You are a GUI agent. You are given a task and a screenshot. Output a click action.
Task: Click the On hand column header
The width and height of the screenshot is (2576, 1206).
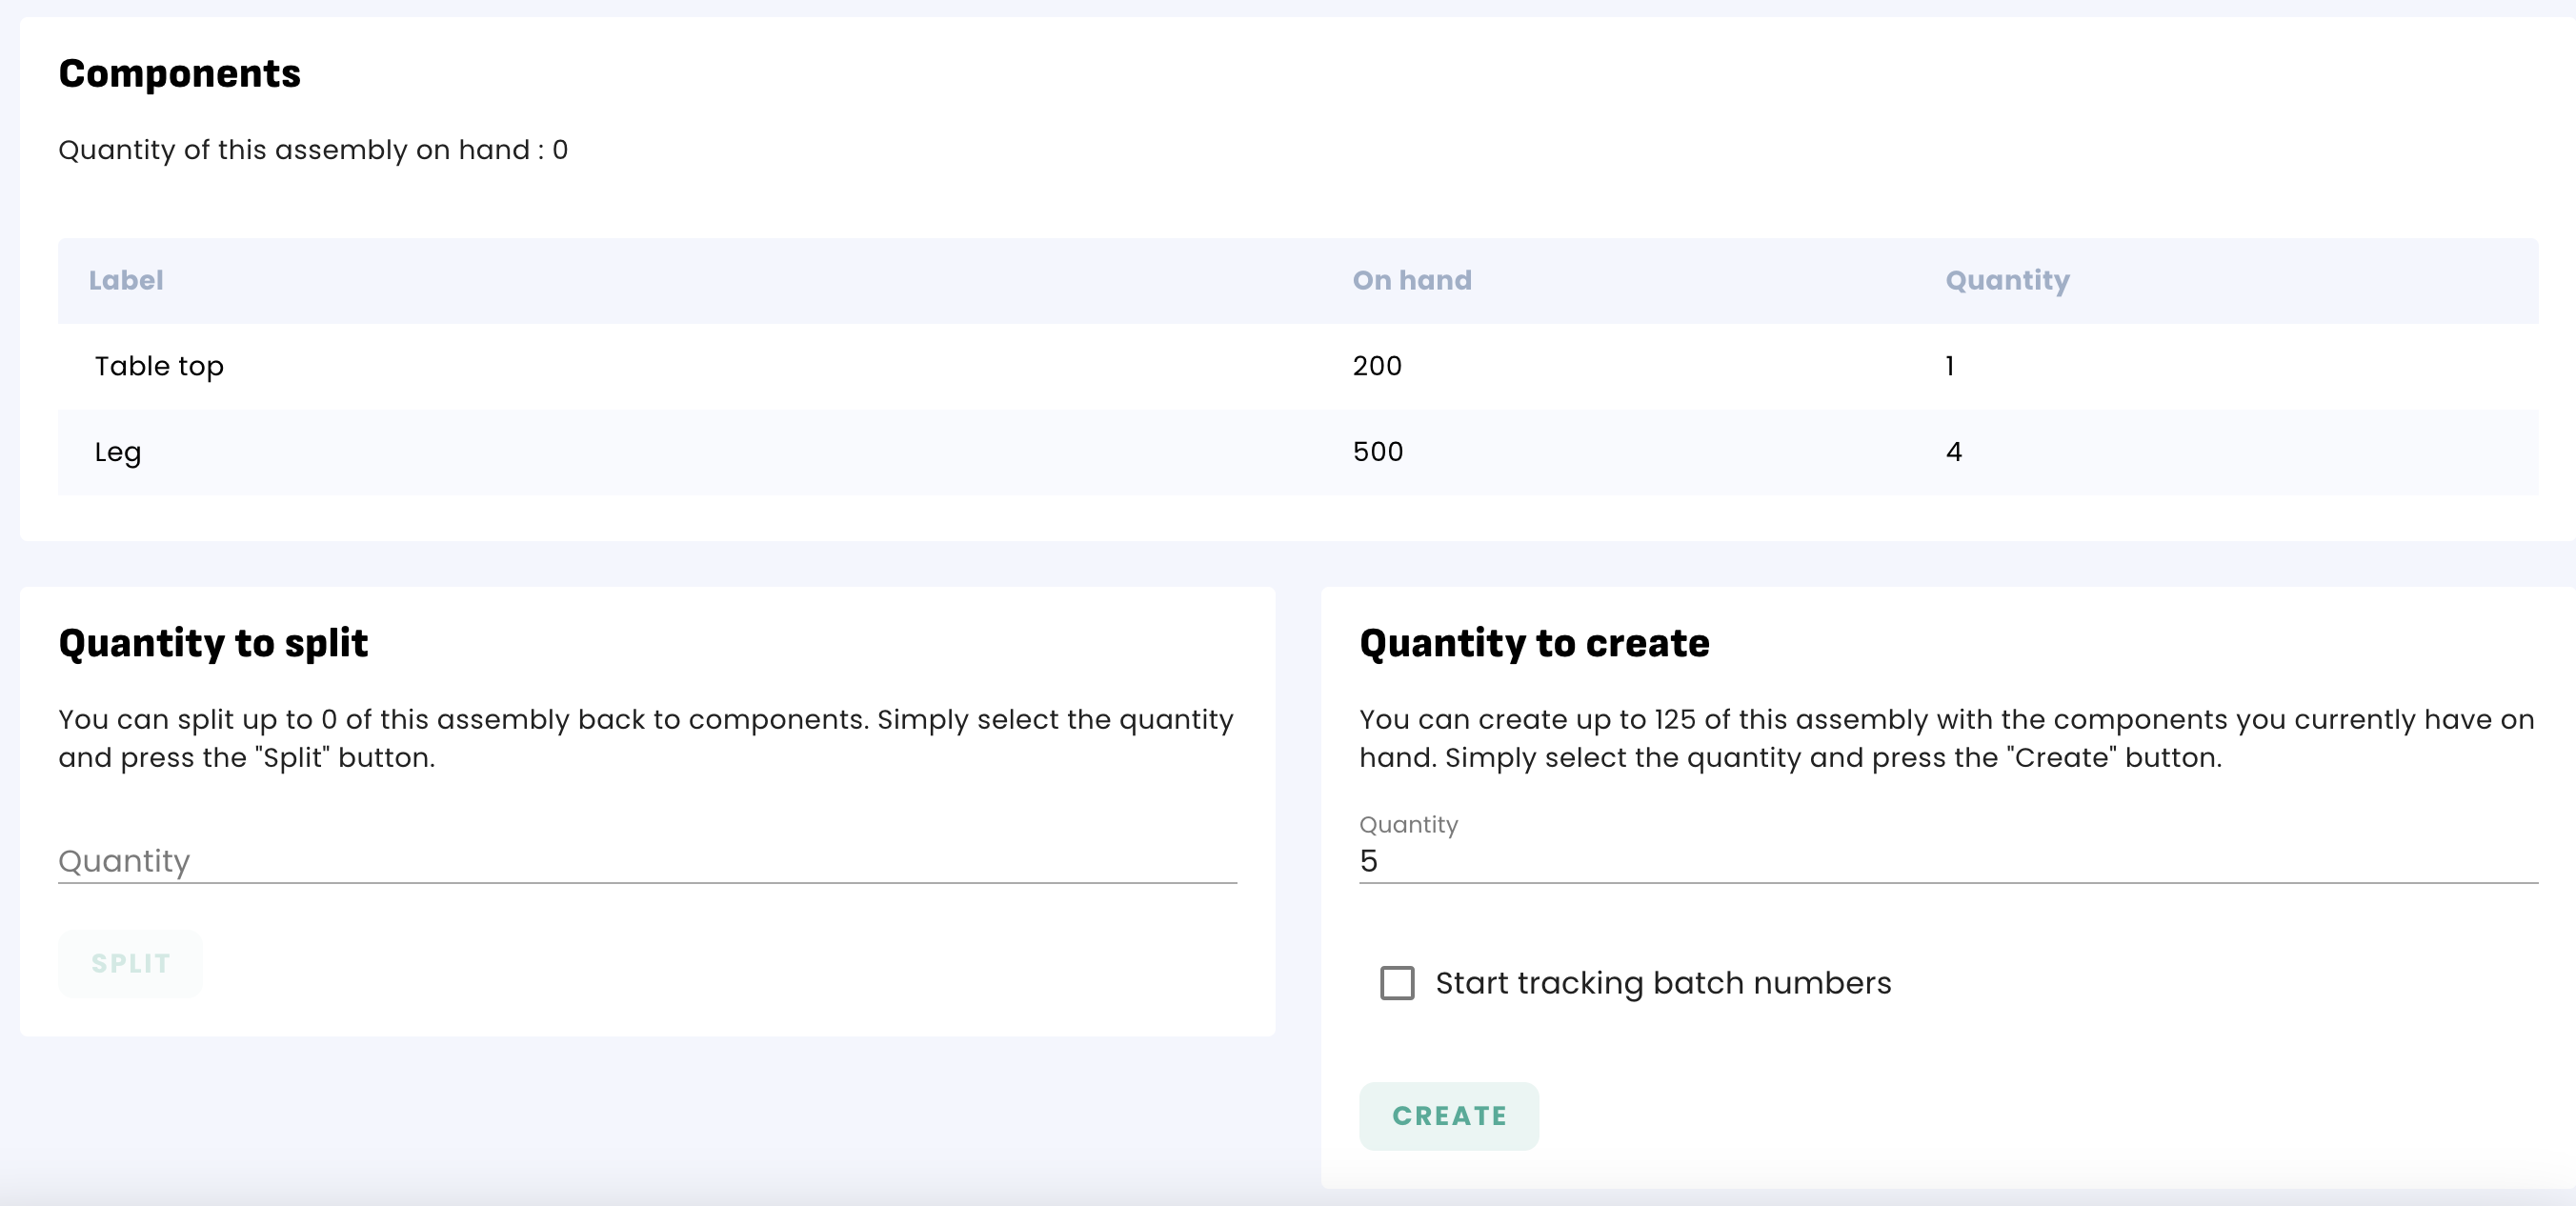pos(1411,280)
